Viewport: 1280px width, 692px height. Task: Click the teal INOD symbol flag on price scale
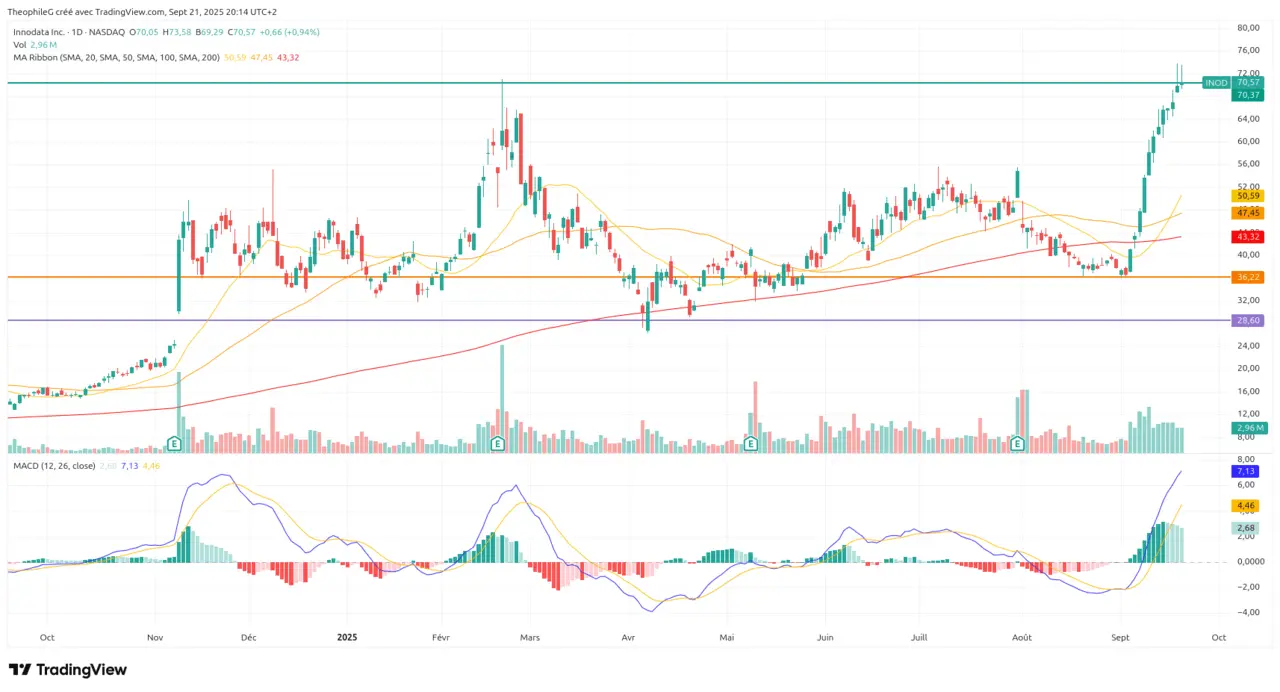pos(1214,83)
